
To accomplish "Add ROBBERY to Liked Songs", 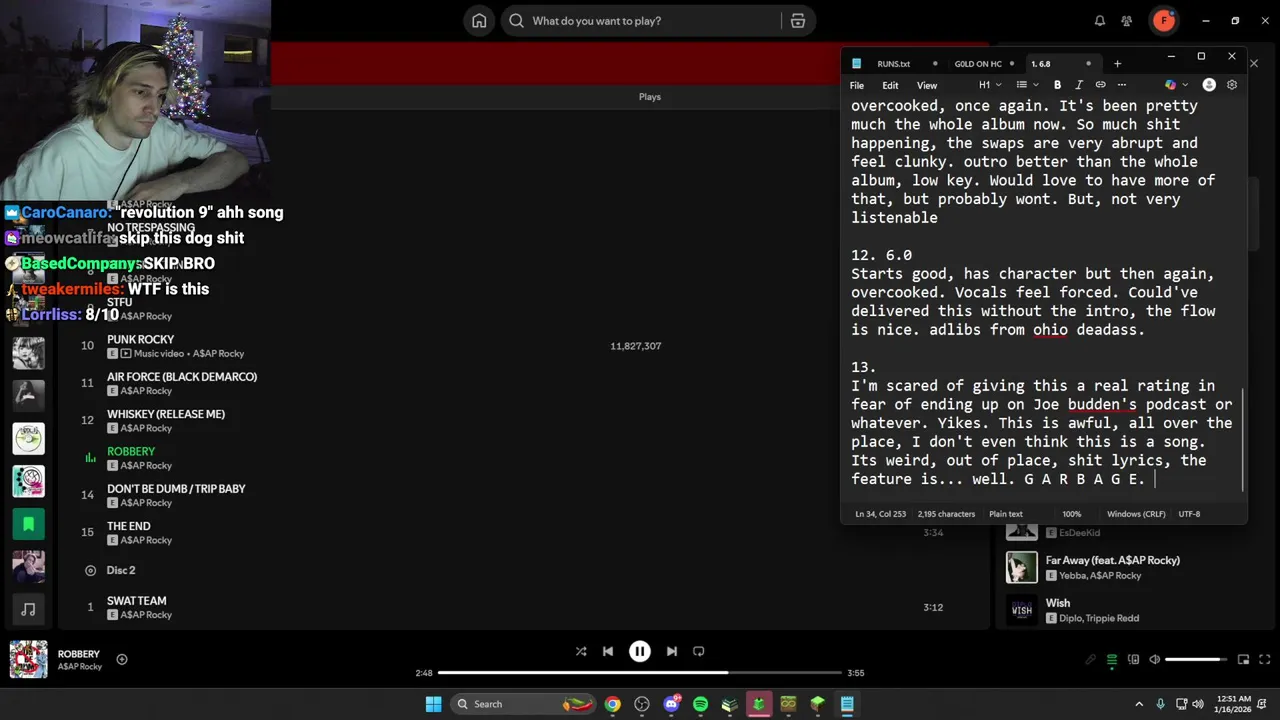I will [x=122, y=659].
